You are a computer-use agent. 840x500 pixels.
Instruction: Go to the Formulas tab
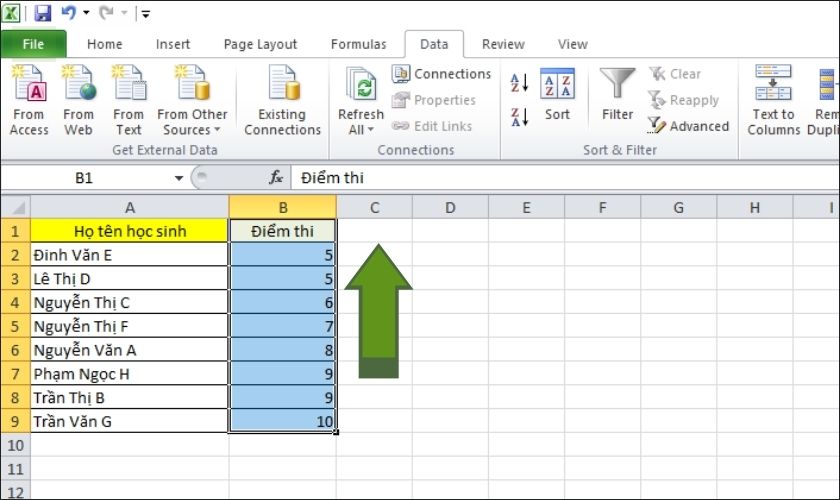[358, 44]
